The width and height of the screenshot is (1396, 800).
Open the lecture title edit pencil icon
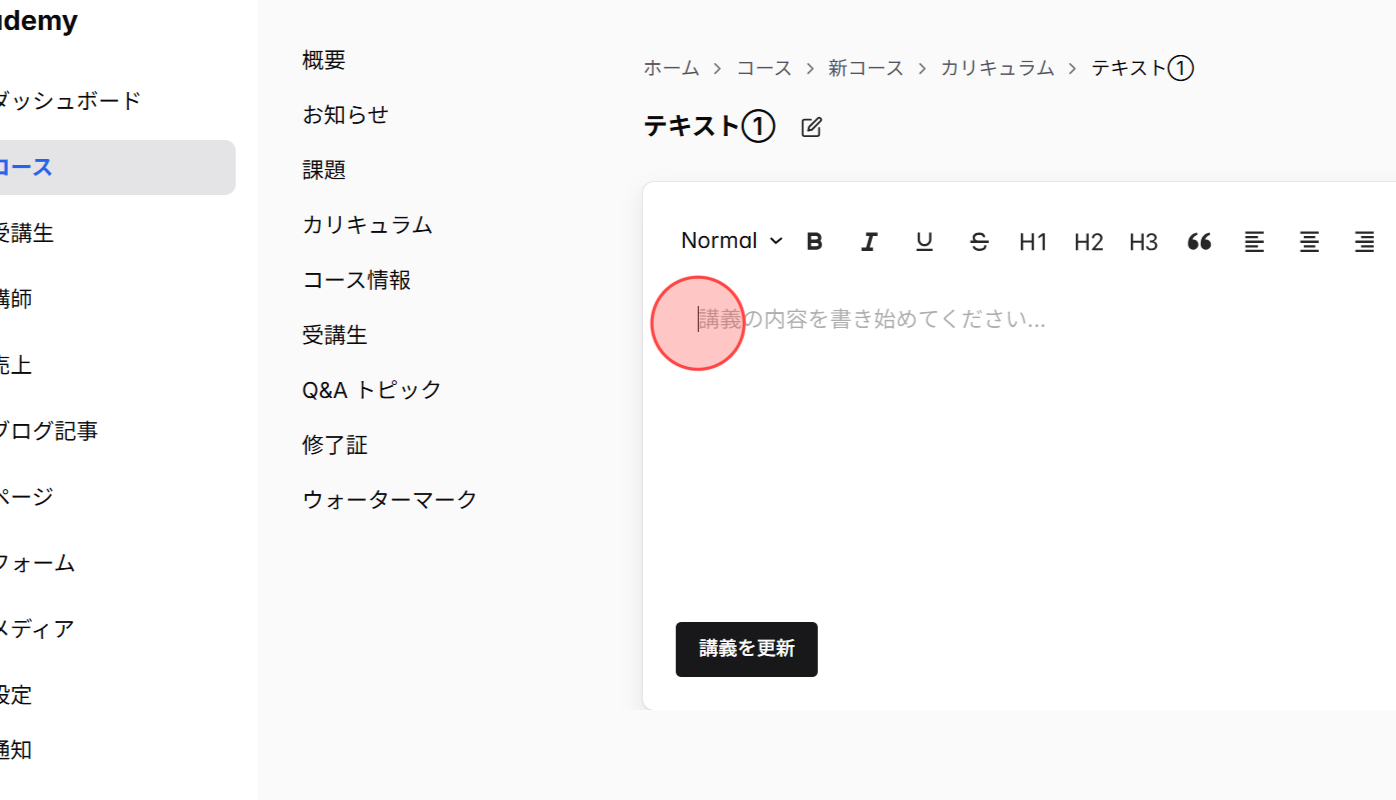click(810, 126)
